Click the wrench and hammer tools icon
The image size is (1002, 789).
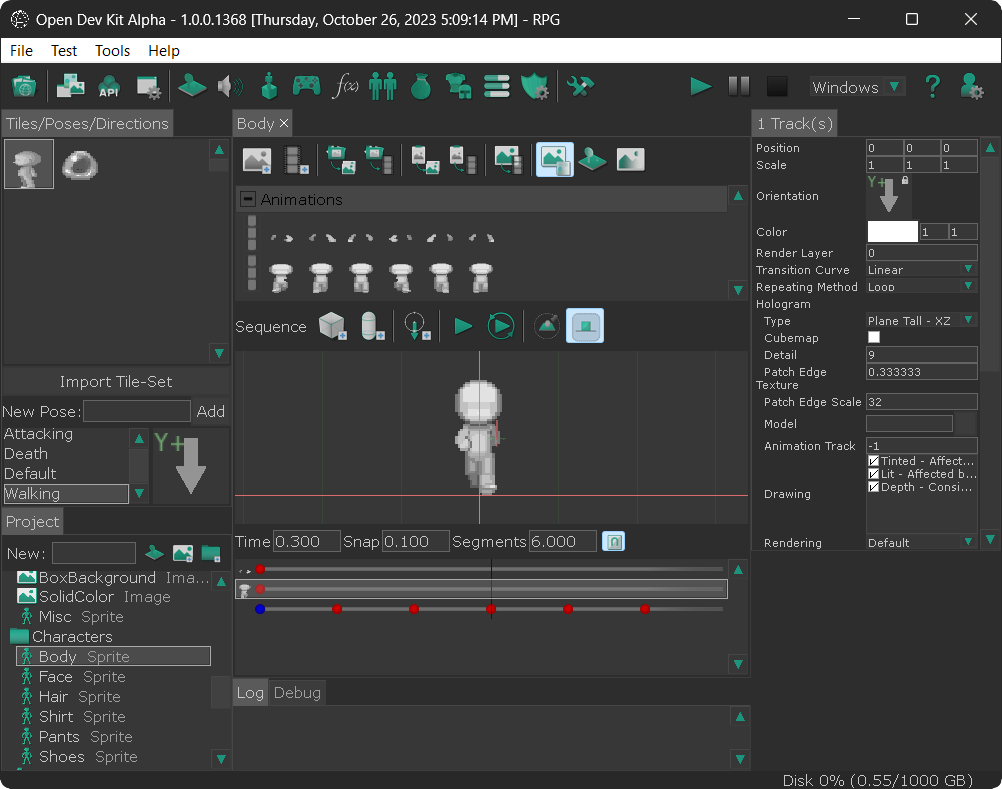coord(580,86)
